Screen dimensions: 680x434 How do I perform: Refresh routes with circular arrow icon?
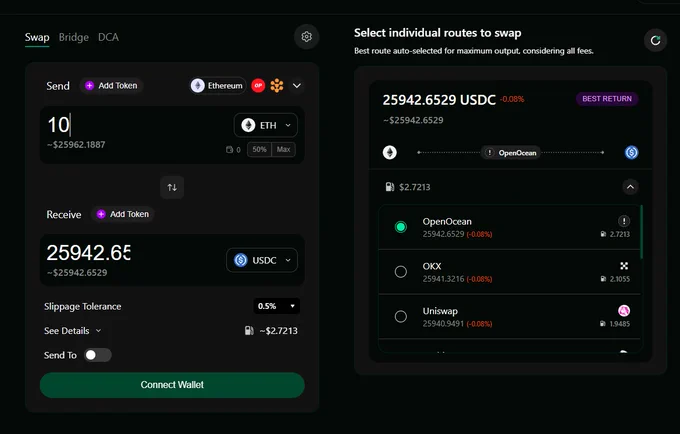click(655, 40)
